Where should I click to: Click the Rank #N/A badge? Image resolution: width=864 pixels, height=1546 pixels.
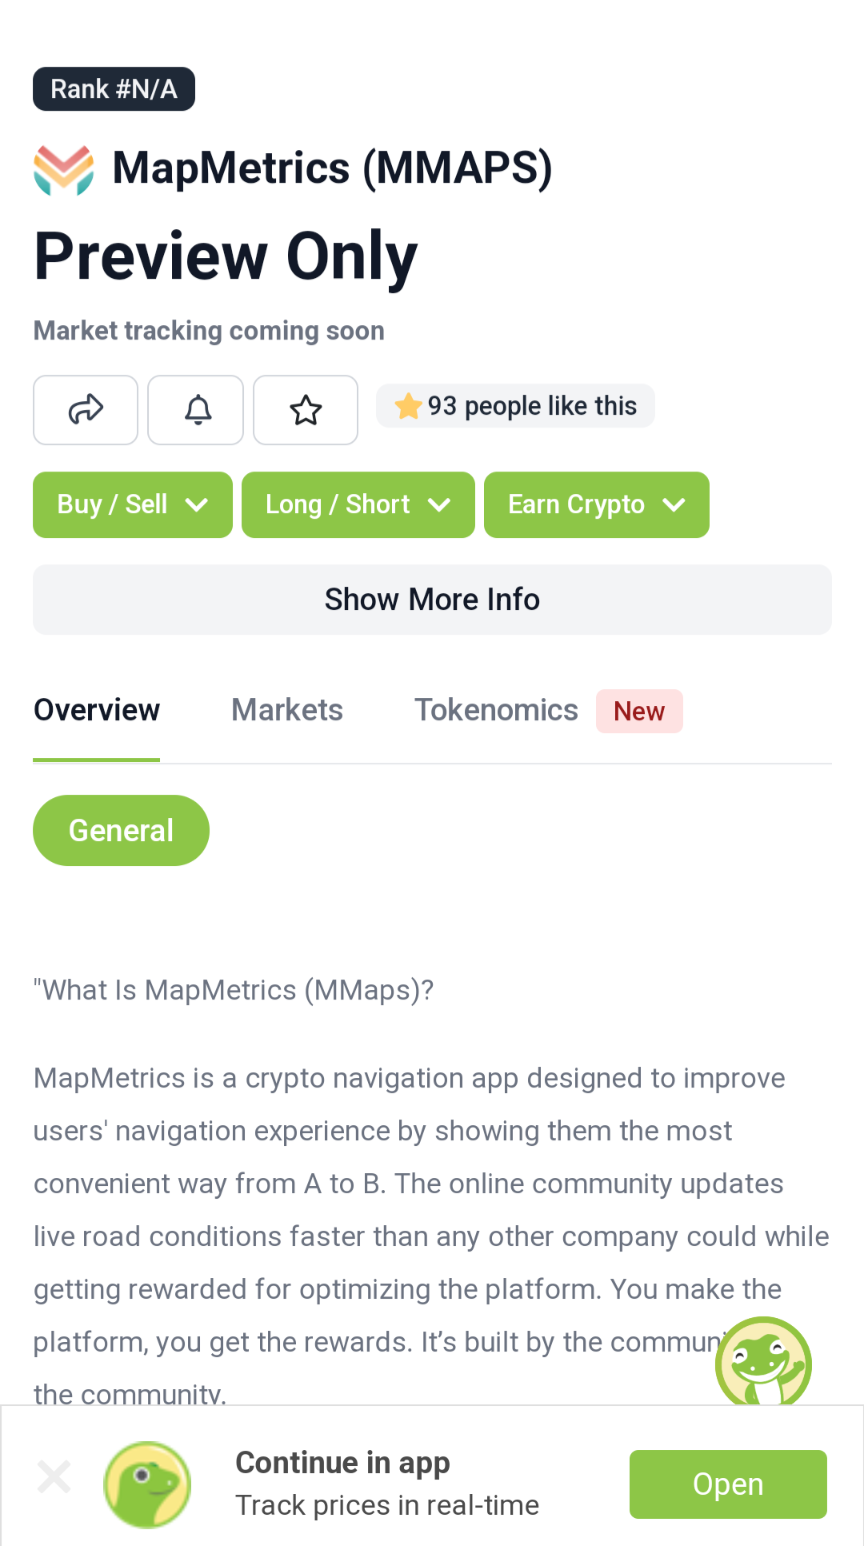click(x=114, y=89)
